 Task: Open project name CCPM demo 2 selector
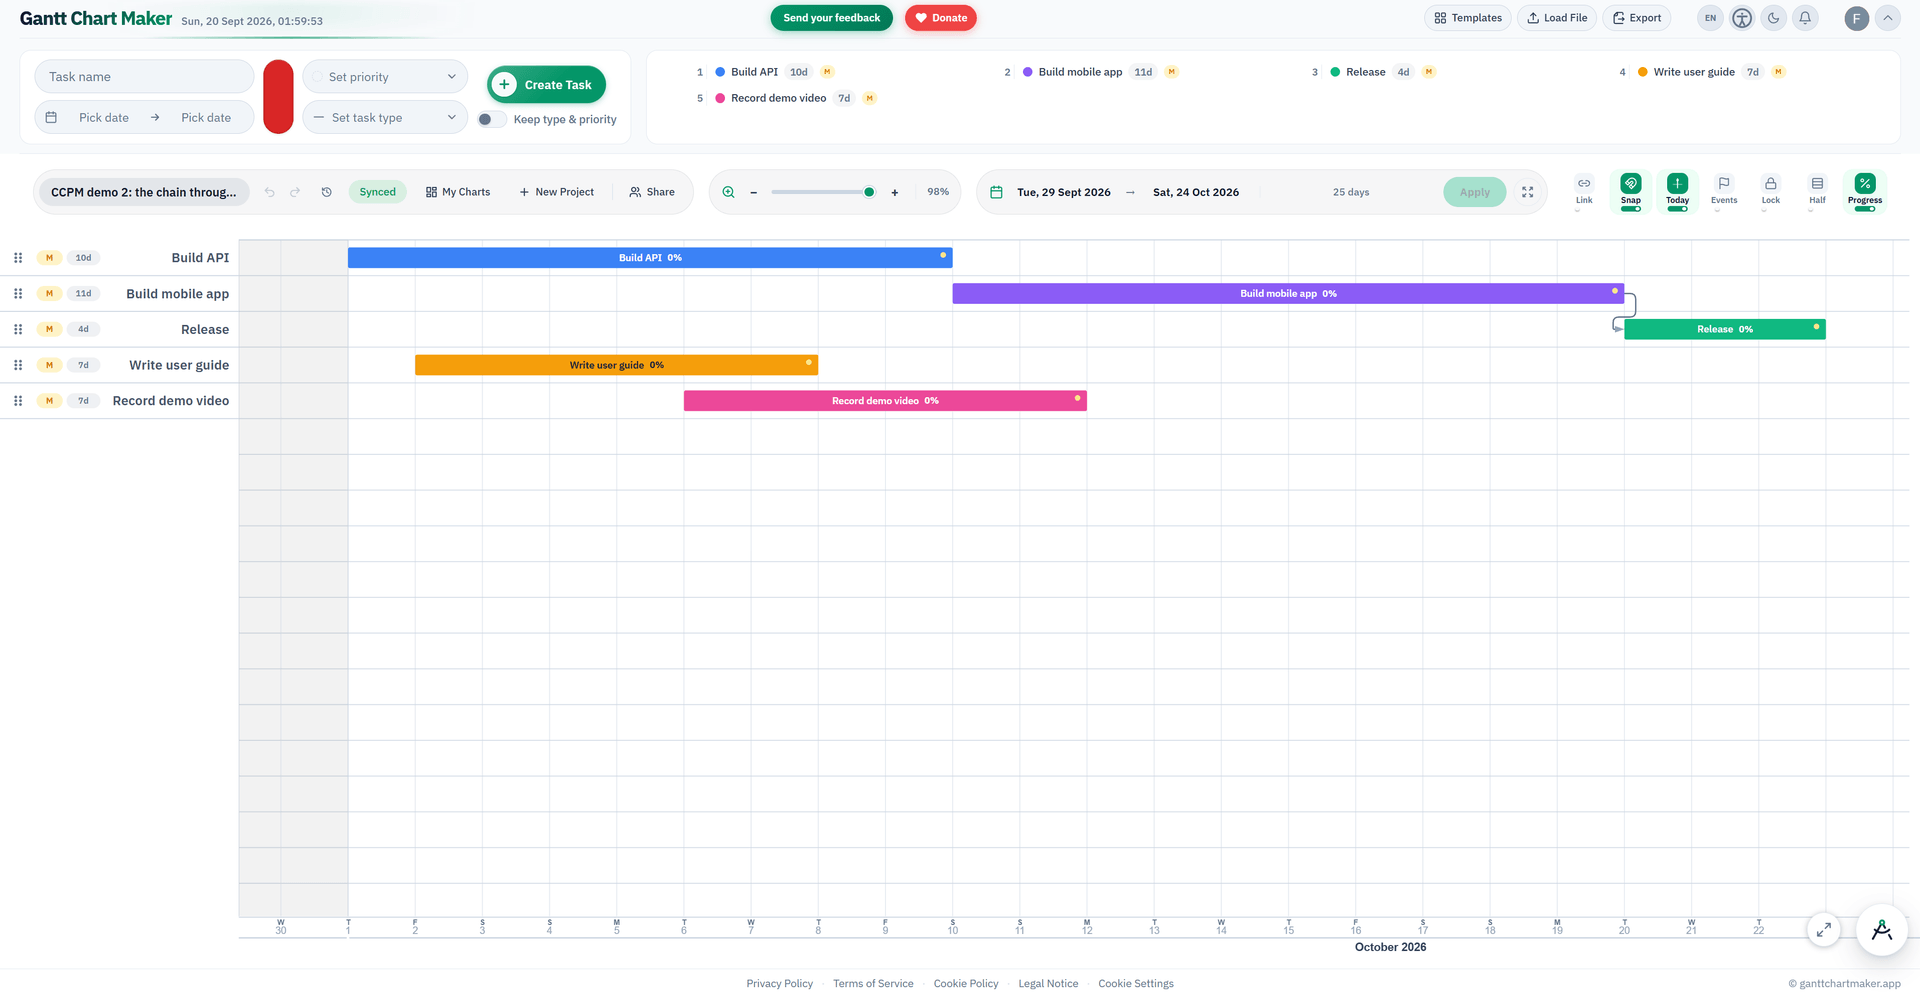coord(144,192)
